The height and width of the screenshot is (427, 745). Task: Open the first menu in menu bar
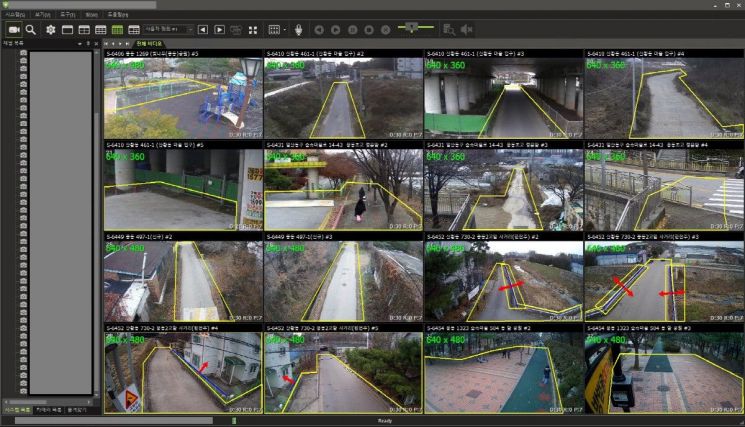(x=14, y=15)
